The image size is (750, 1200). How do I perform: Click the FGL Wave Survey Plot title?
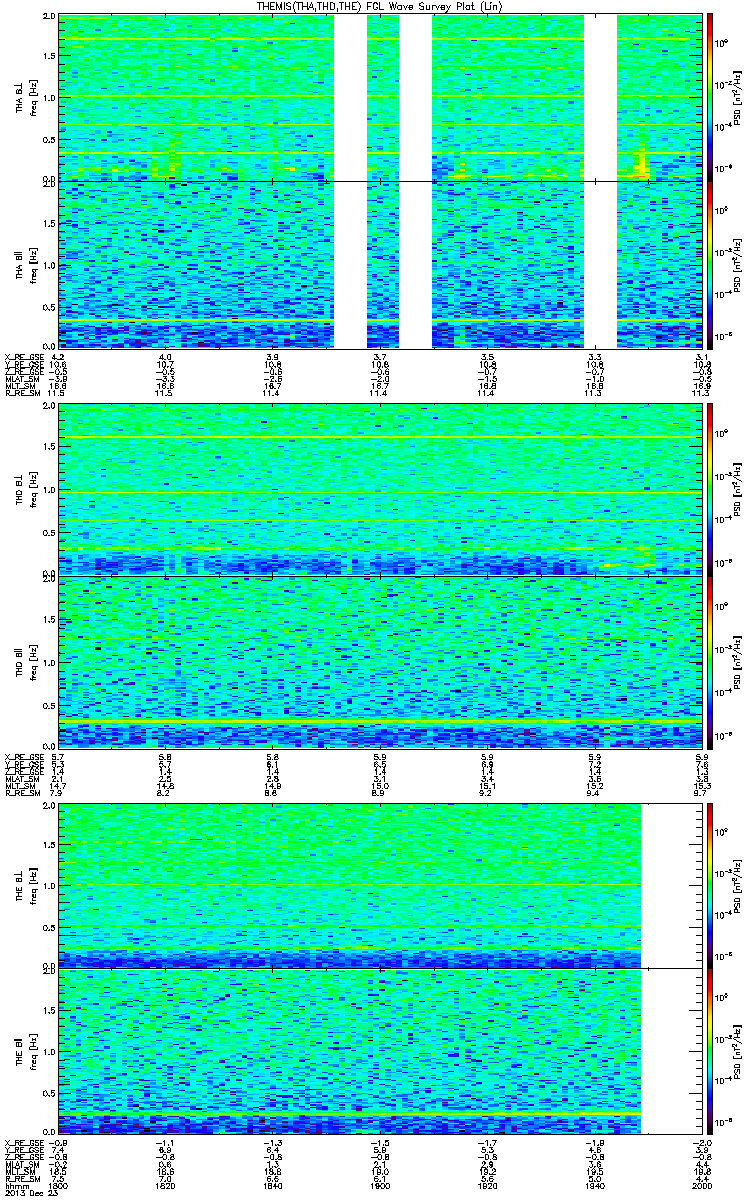pos(379,7)
